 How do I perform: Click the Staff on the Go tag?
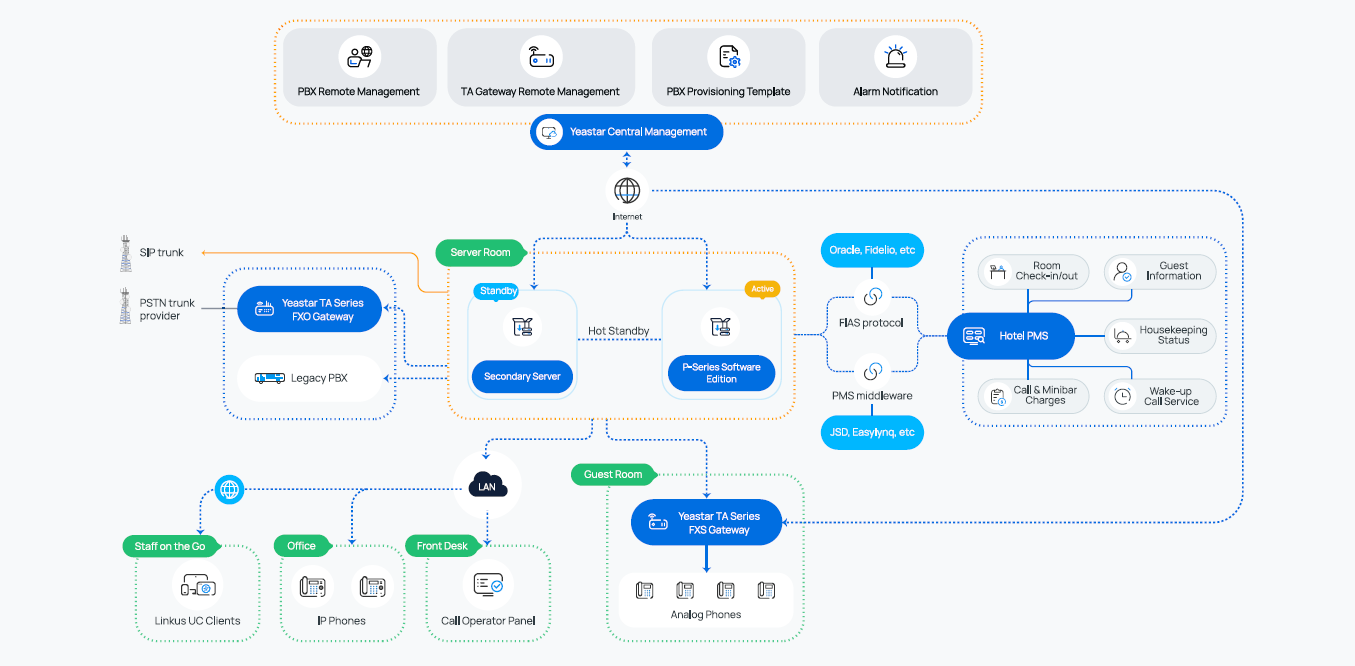[x=170, y=546]
